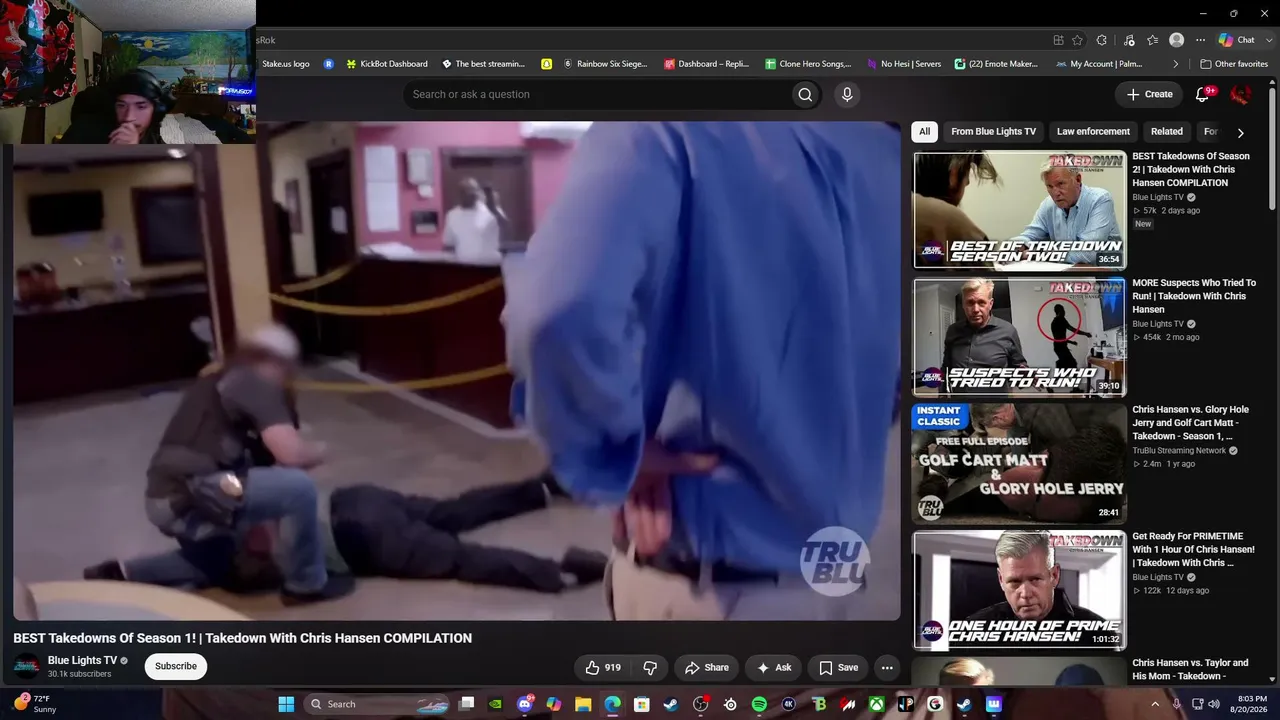This screenshot has width=1280, height=720.
Task: Click the YouTube search input field
Action: coord(596,94)
